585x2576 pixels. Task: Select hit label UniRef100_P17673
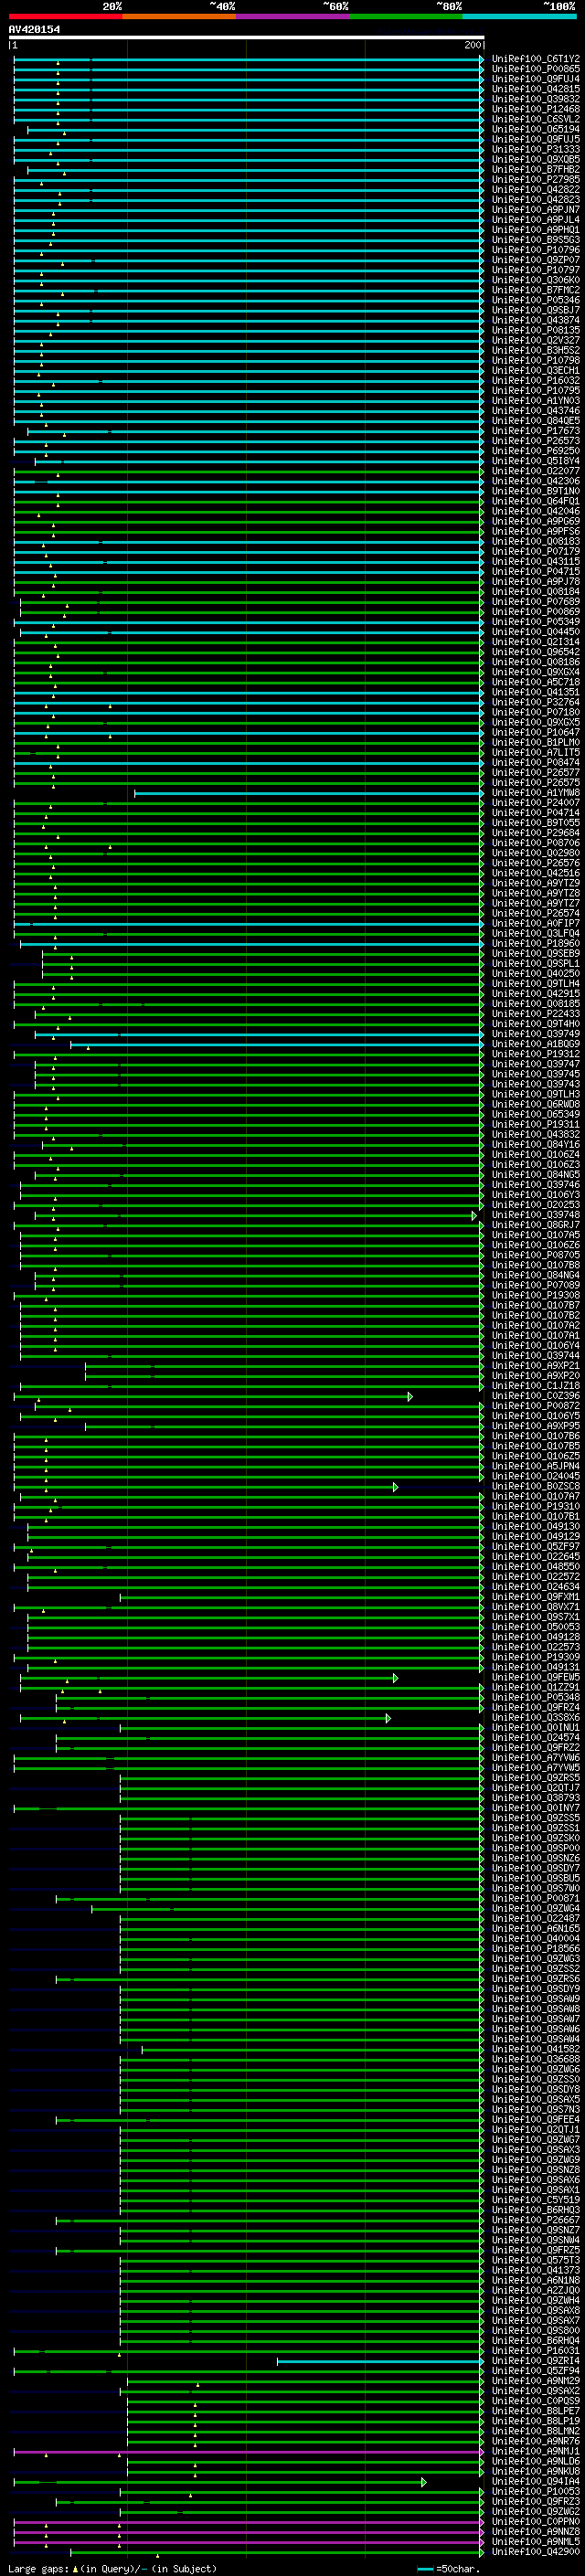tap(536, 431)
